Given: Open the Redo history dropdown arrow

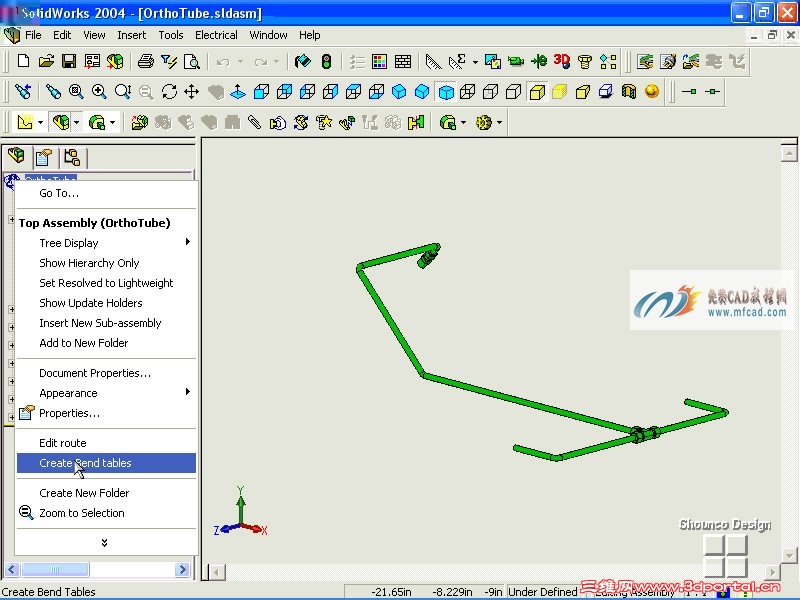Looking at the screenshot, I should tap(276, 61).
